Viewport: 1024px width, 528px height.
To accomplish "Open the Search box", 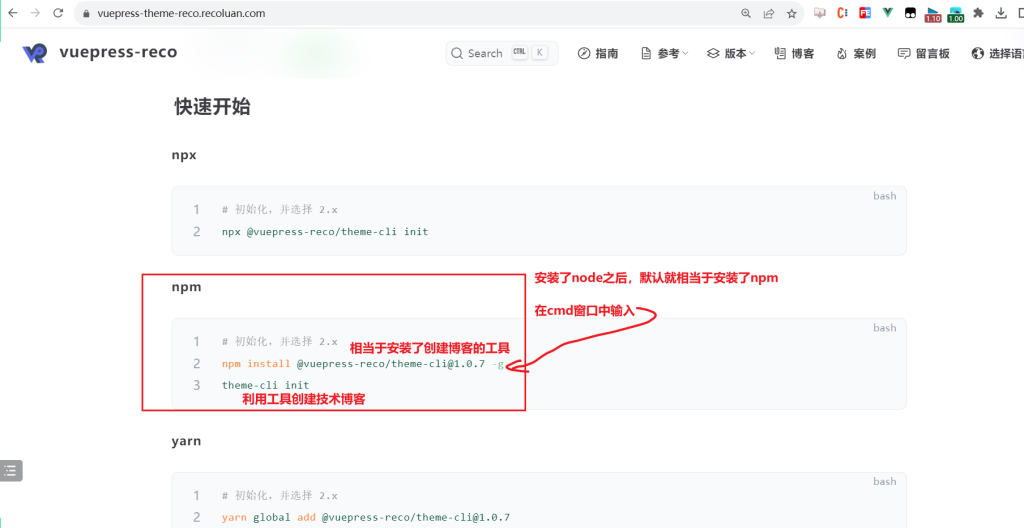I will coord(502,53).
